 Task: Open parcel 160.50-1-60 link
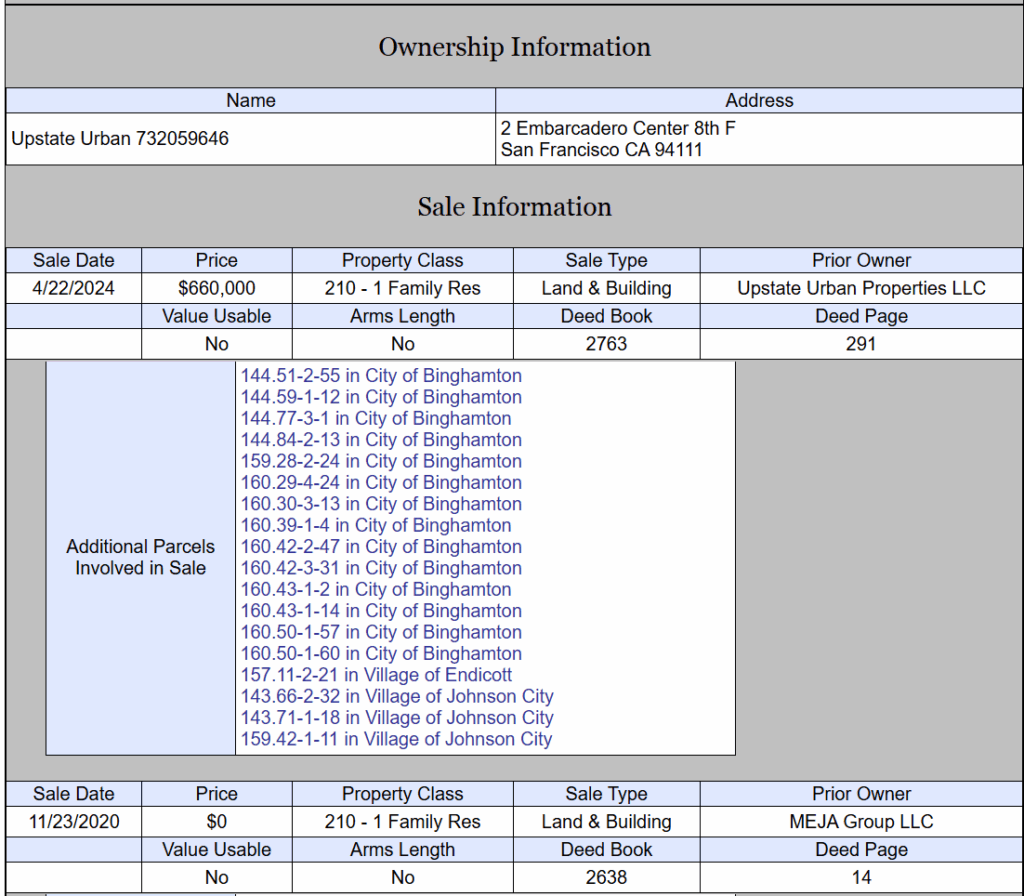(381, 654)
